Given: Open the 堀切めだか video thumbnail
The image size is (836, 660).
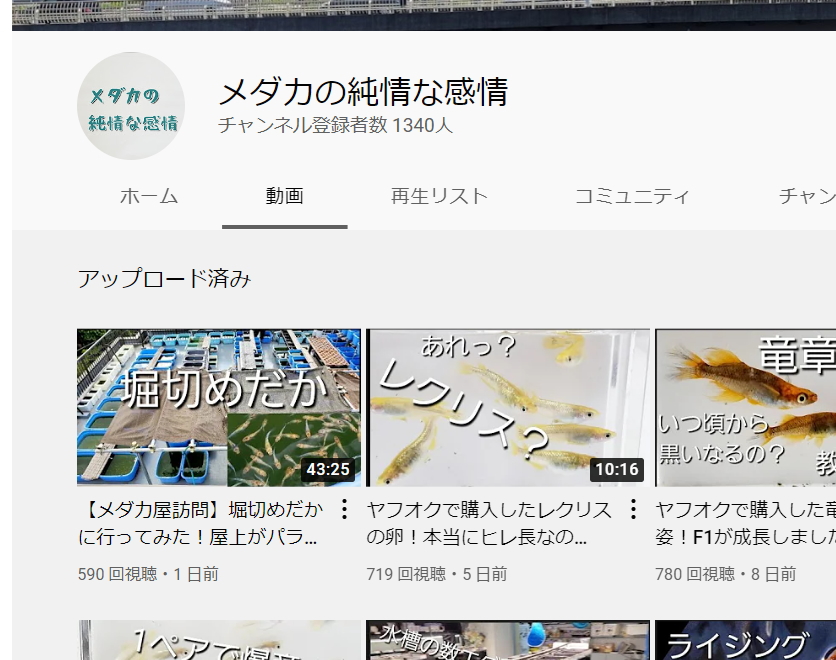Looking at the screenshot, I should click(x=219, y=408).
